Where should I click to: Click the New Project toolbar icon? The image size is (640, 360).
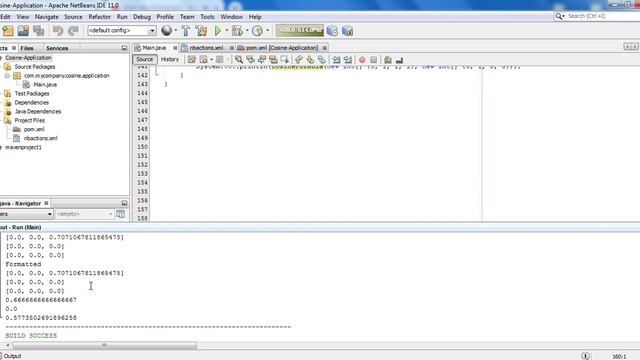8,31
